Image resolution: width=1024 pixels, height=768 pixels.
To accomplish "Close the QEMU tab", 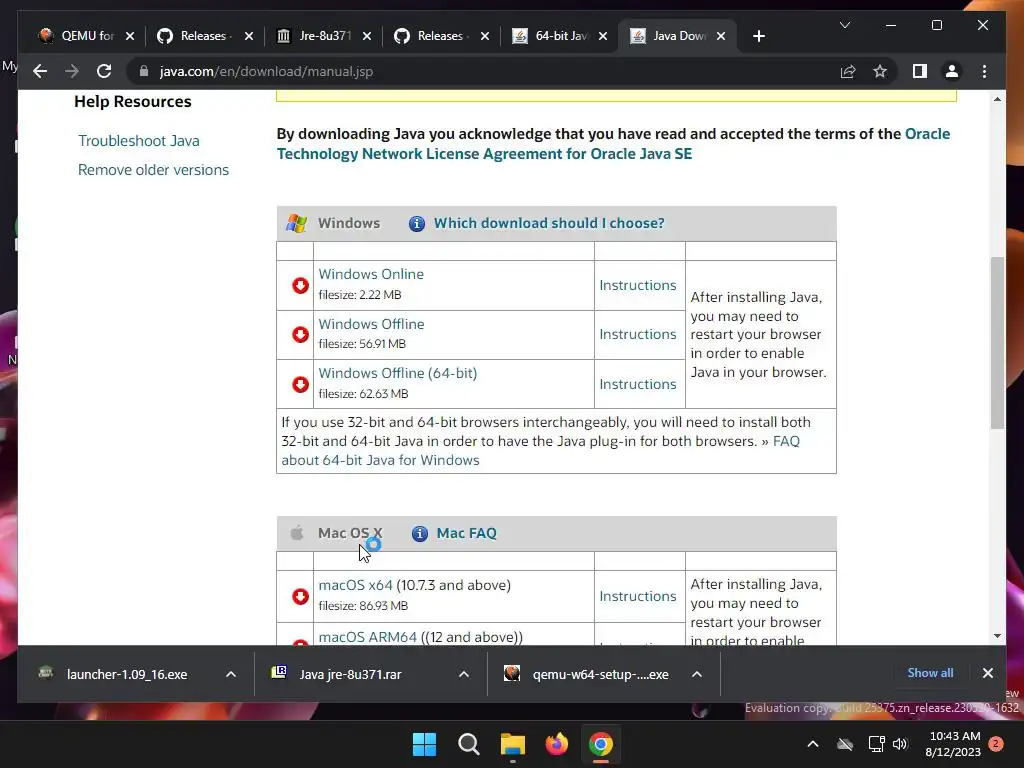I will pyautogui.click(x=130, y=36).
